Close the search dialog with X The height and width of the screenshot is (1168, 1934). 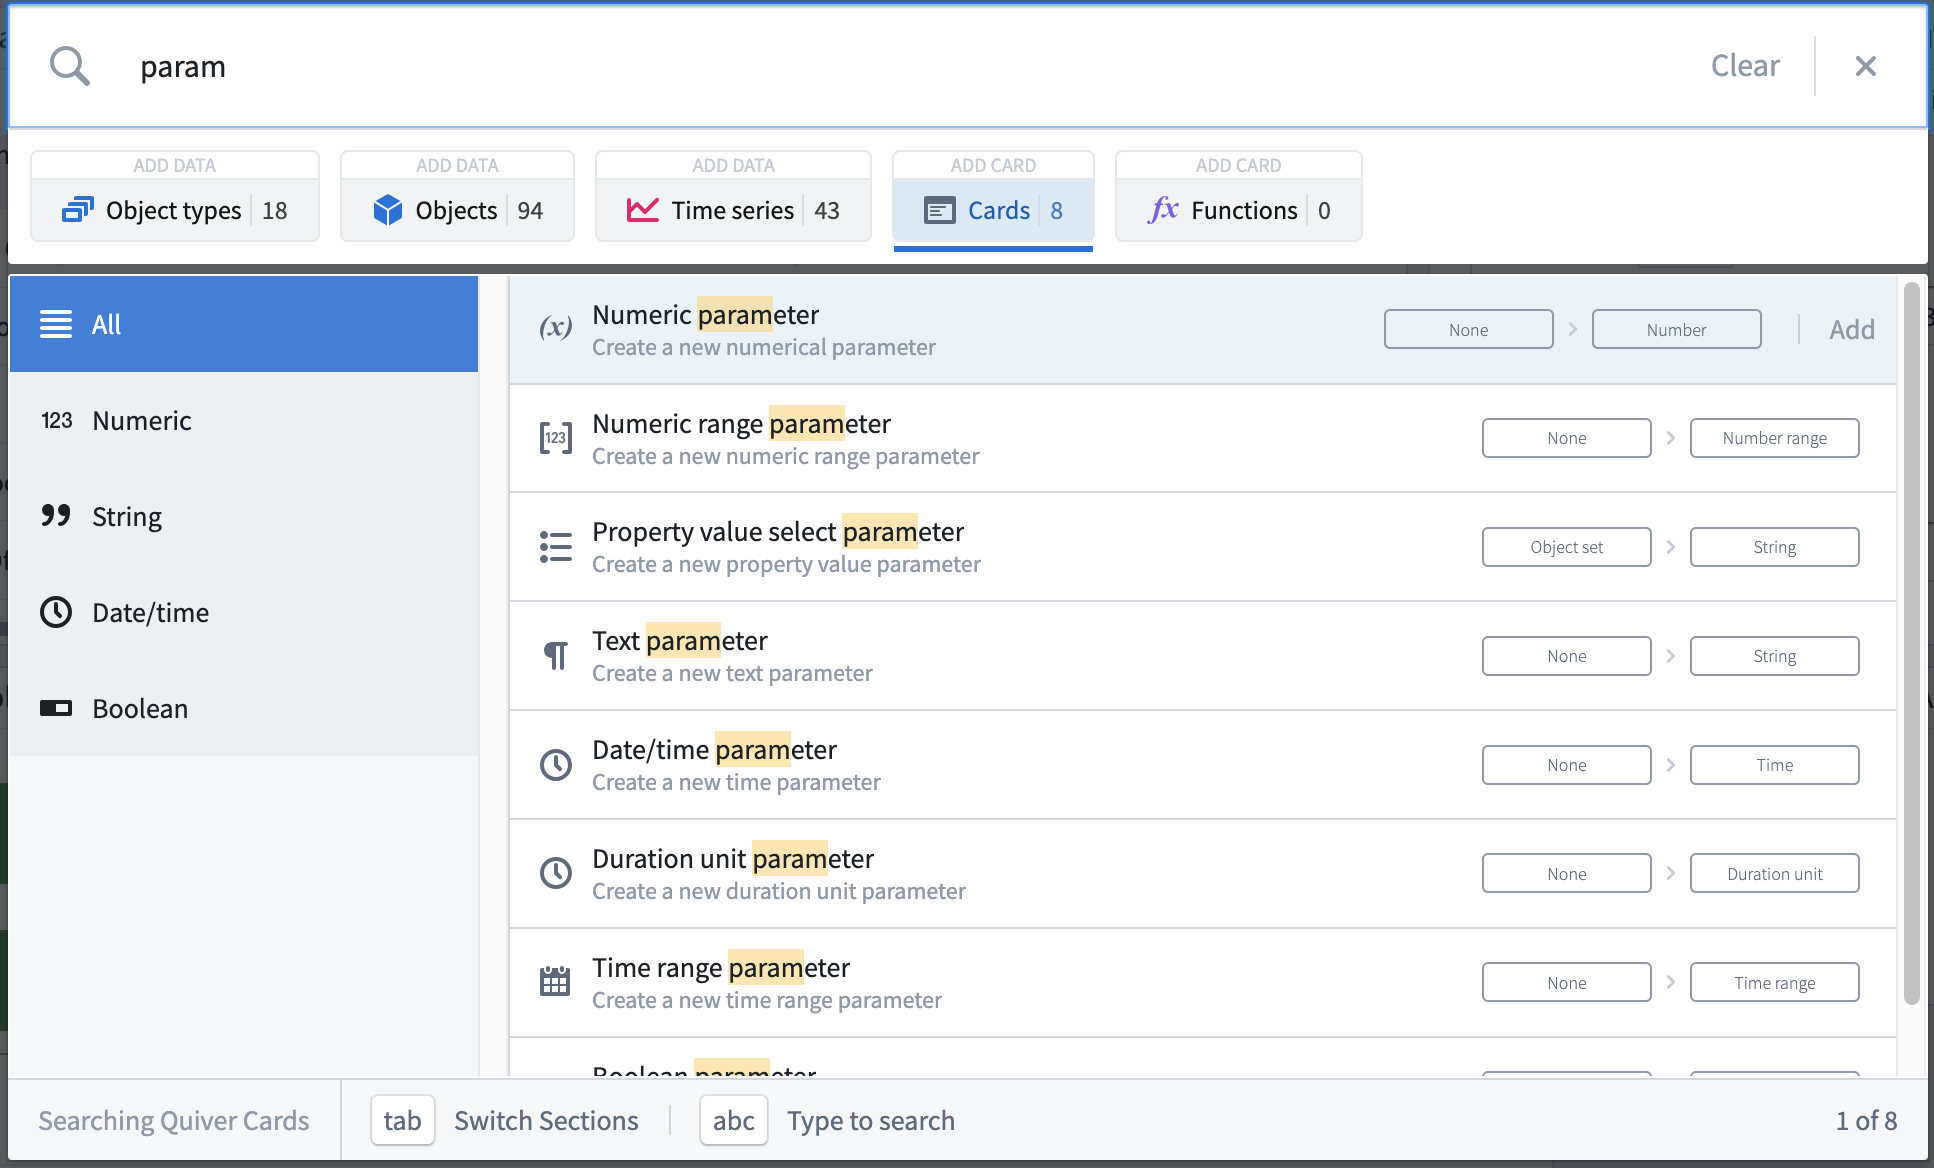click(1866, 66)
